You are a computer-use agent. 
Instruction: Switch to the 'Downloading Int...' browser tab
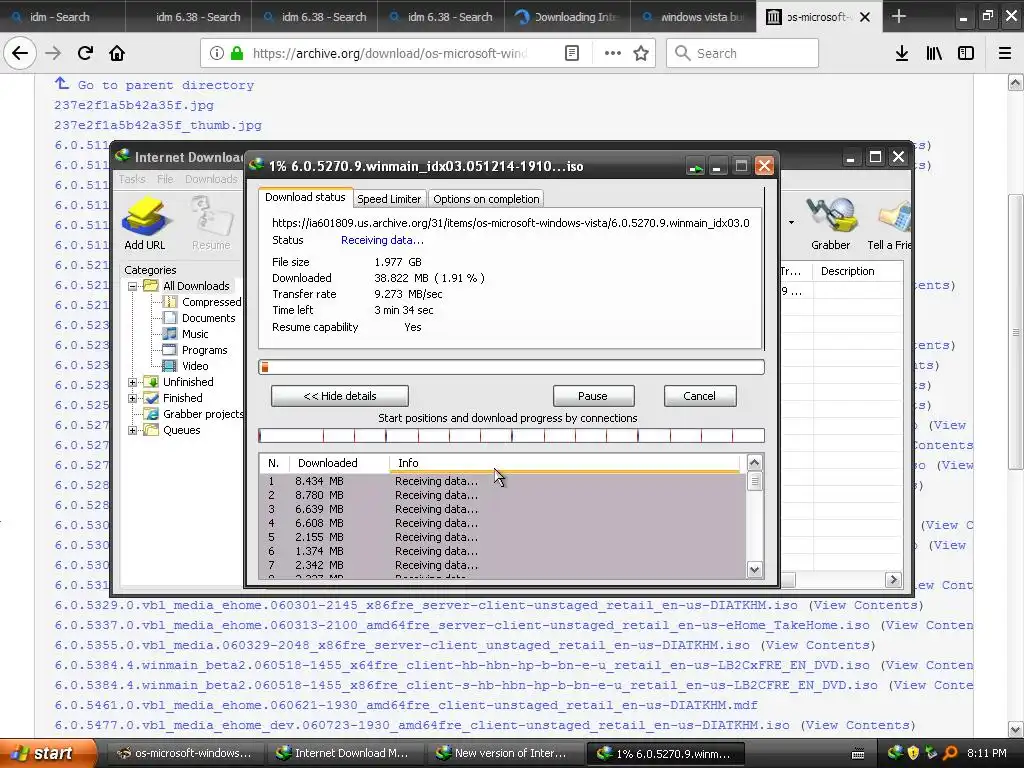[568, 17]
